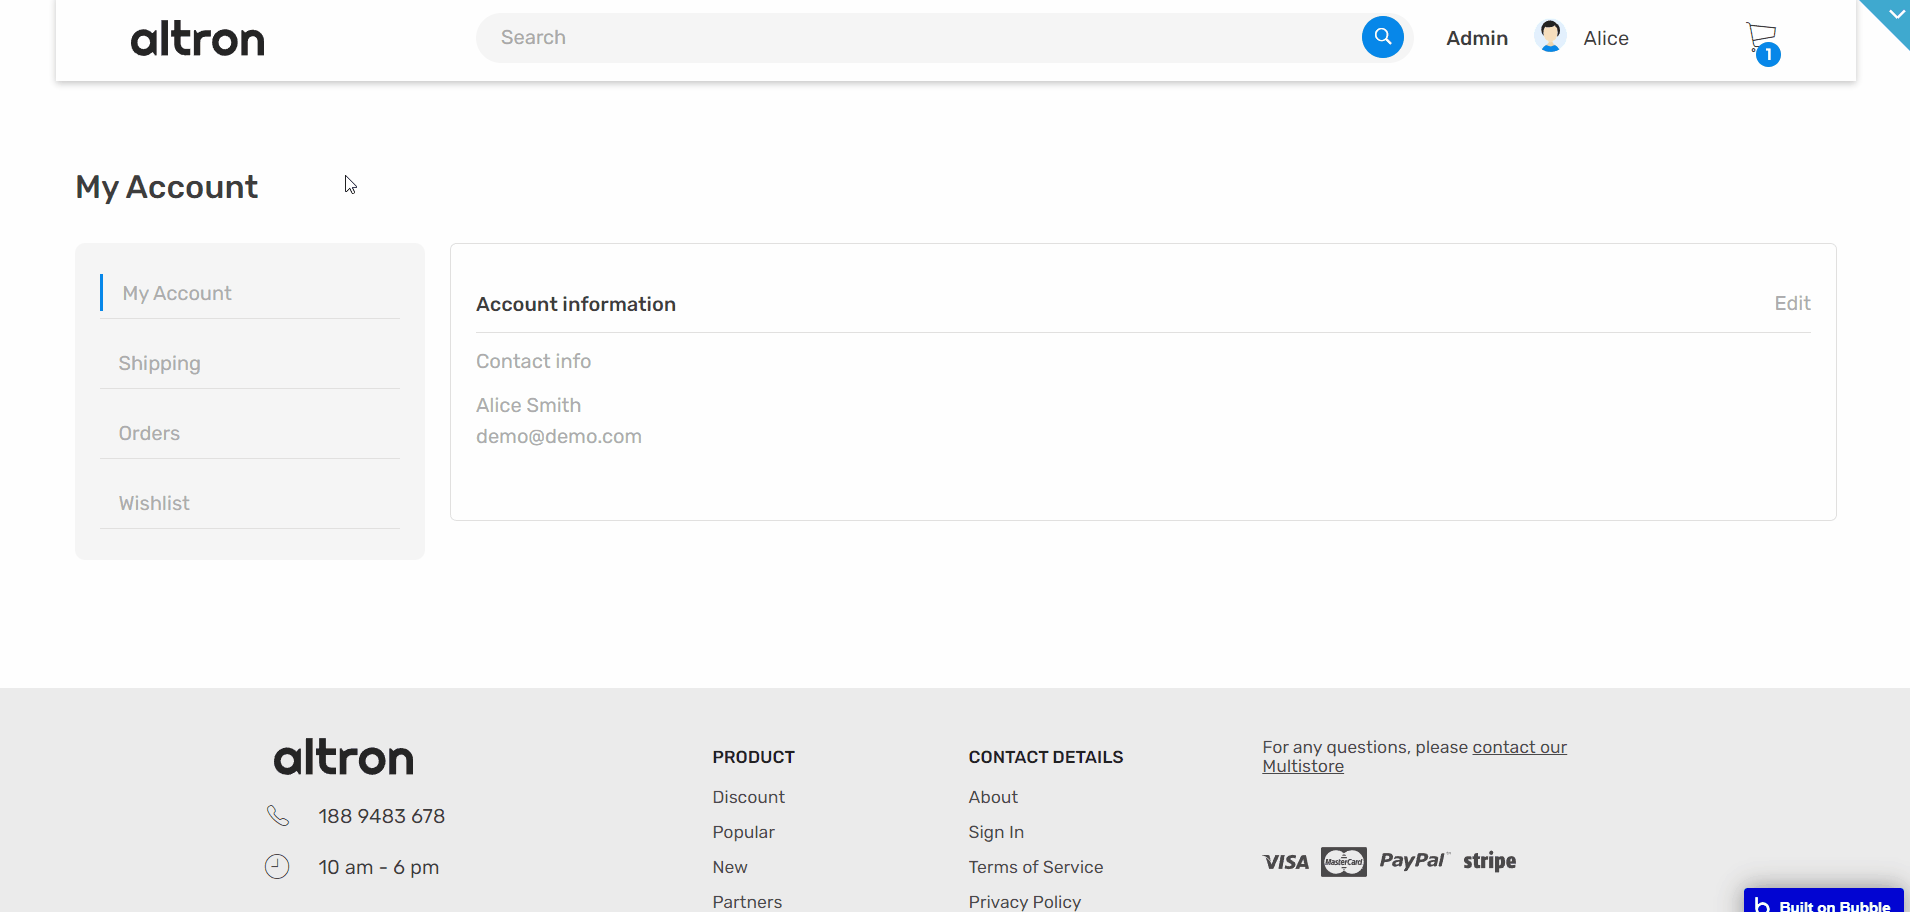Click the blue search magnifier button
Screen dimensions: 1910x912
tap(1382, 38)
